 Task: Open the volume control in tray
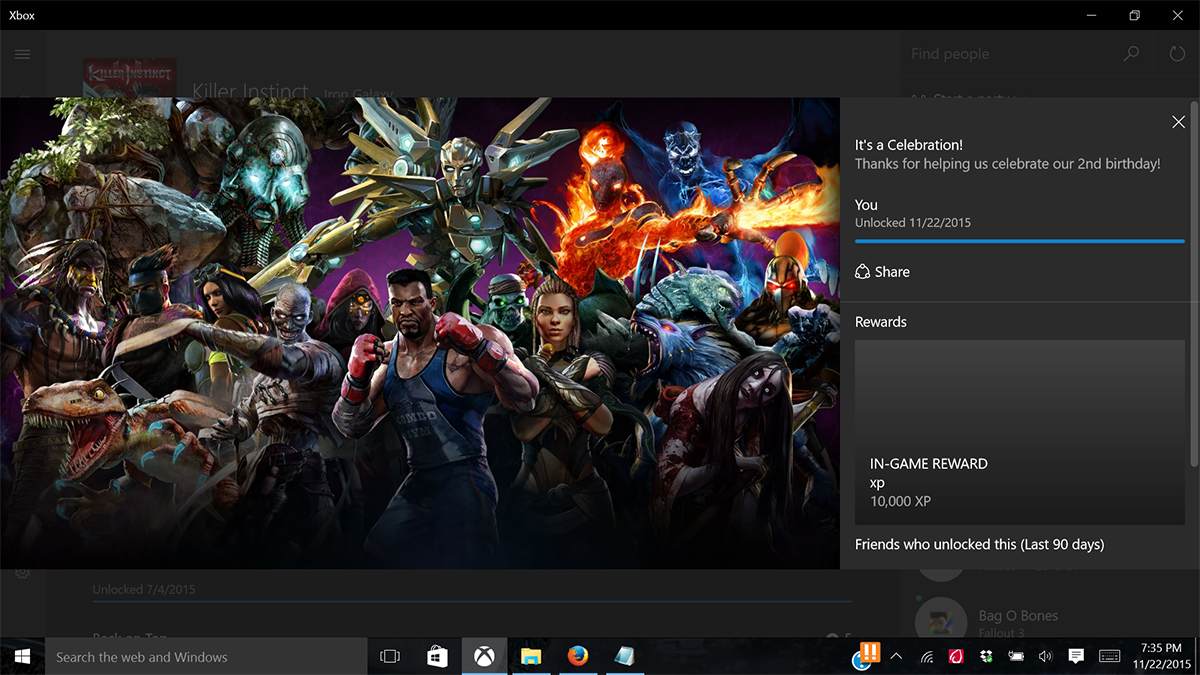(x=1045, y=657)
